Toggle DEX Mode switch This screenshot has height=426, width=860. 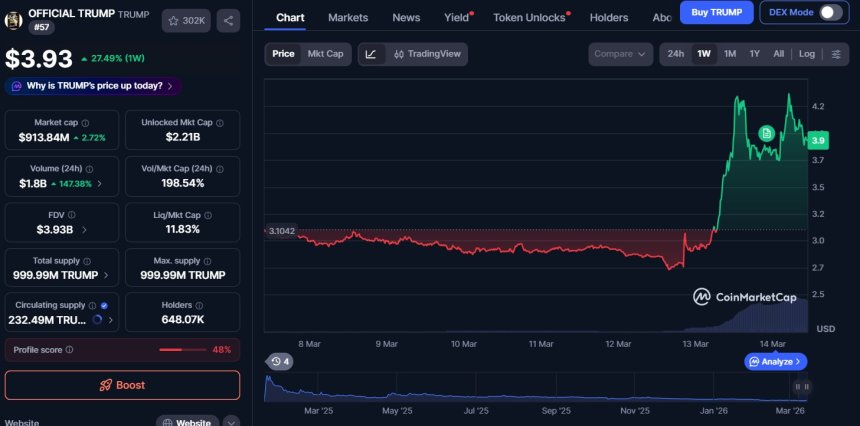click(830, 12)
